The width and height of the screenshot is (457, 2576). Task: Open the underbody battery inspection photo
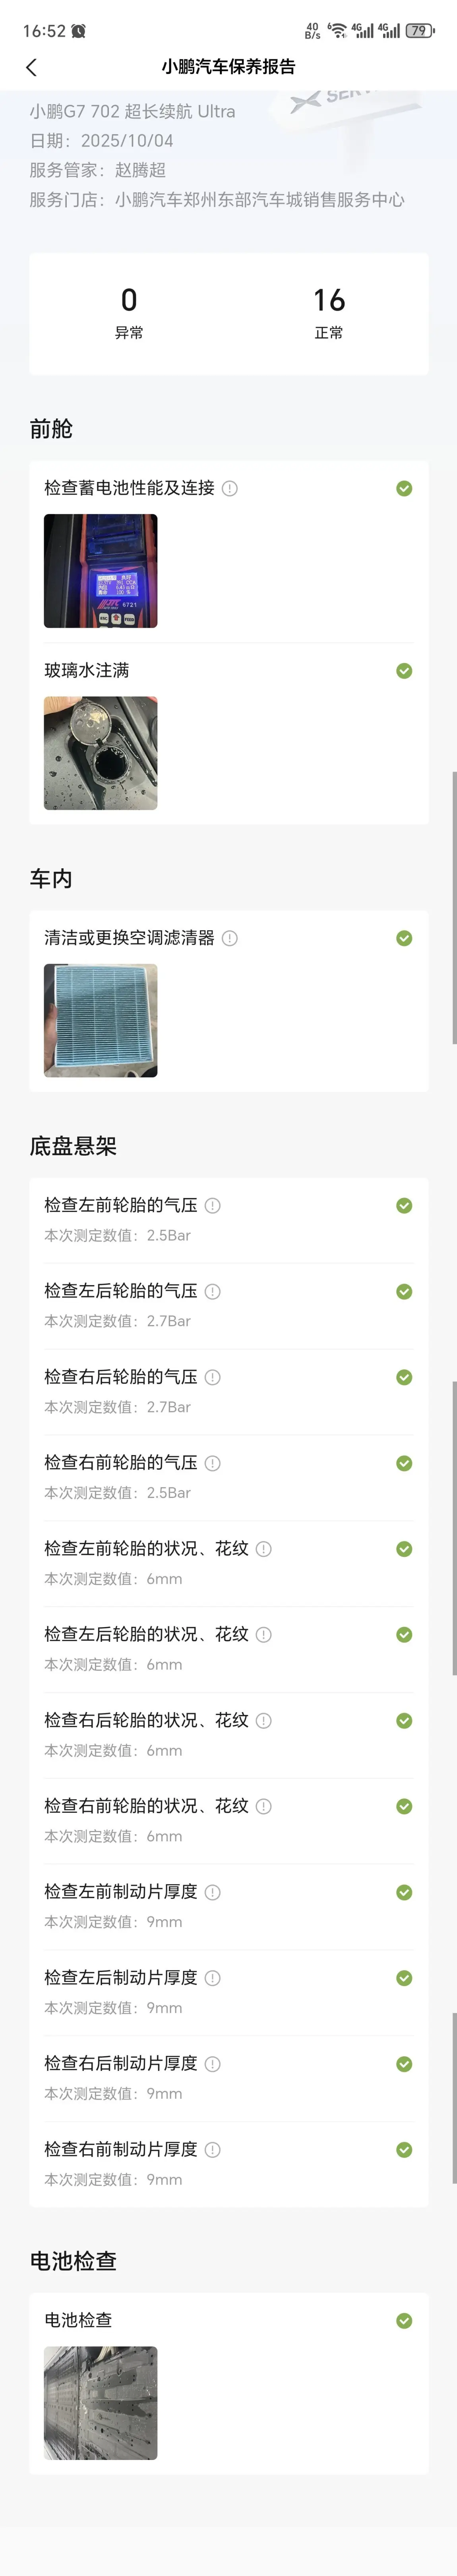click(x=101, y=2403)
